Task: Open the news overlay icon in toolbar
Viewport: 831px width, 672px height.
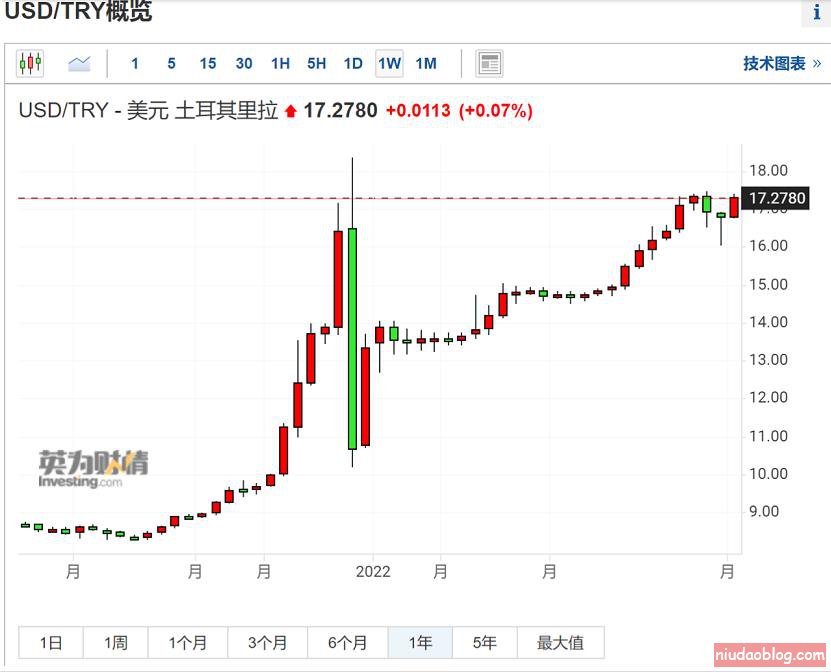Action: (x=489, y=64)
